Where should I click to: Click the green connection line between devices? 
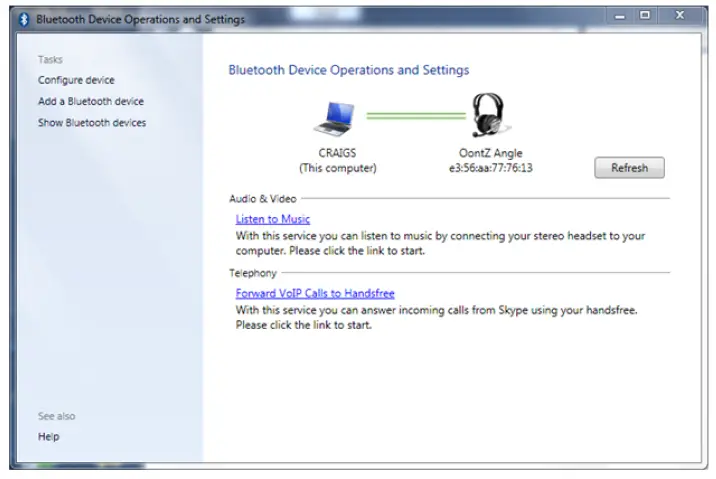(x=416, y=116)
